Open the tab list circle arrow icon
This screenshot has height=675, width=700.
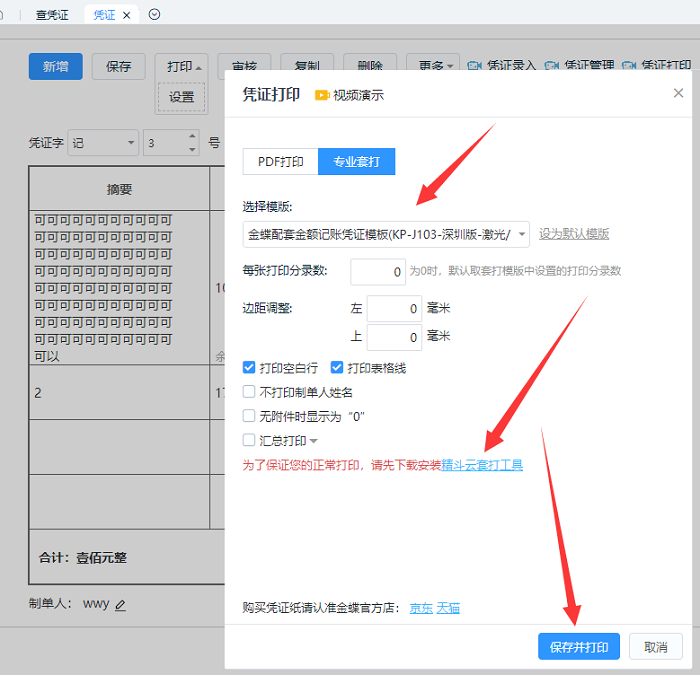pos(154,14)
